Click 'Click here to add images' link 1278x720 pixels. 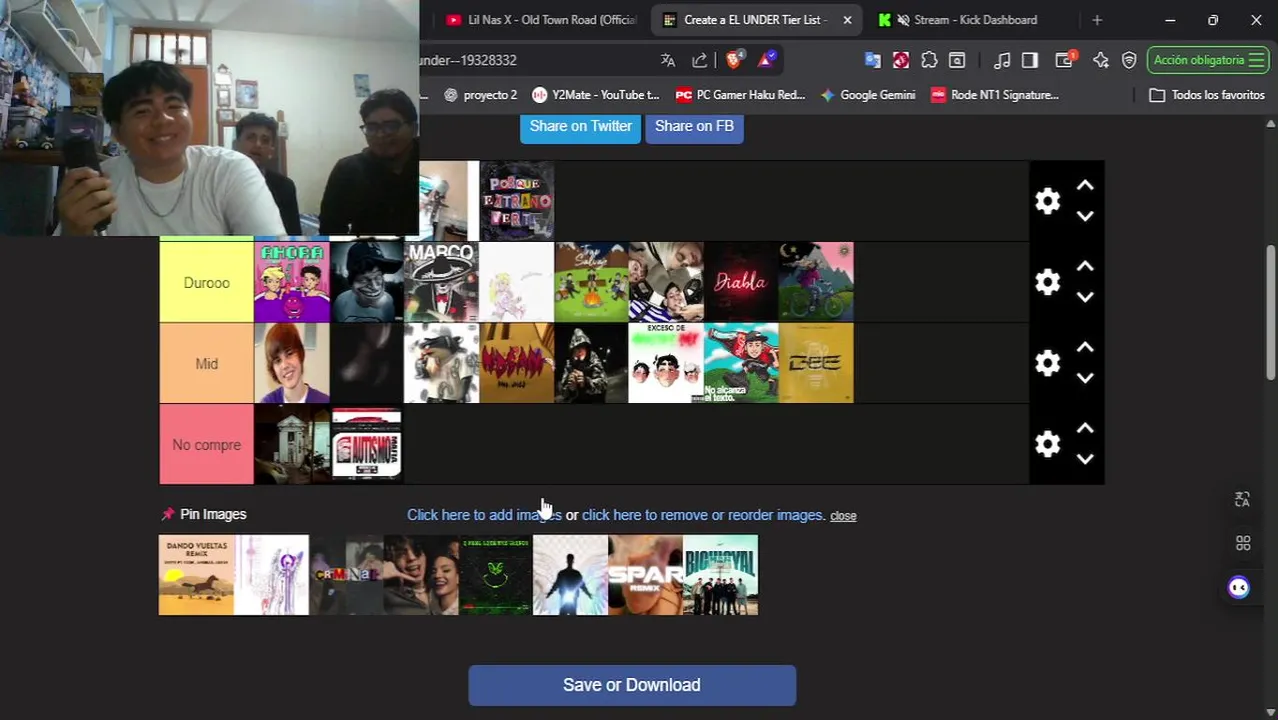pos(484,515)
